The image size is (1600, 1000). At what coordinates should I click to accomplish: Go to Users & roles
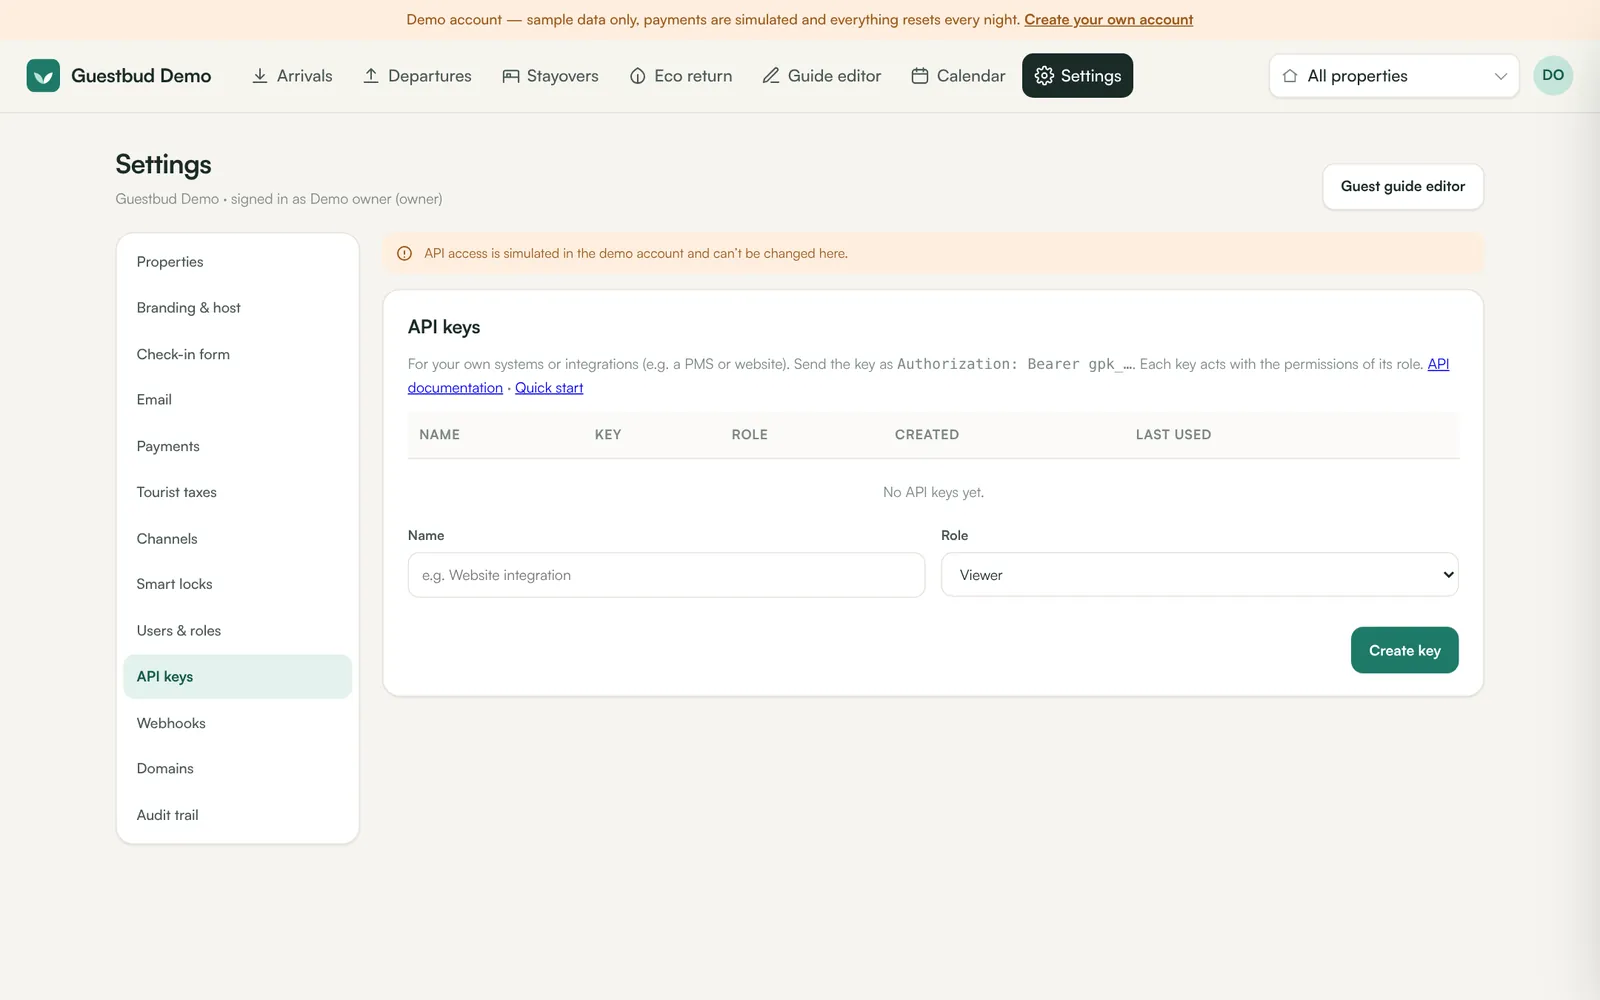coord(237,631)
